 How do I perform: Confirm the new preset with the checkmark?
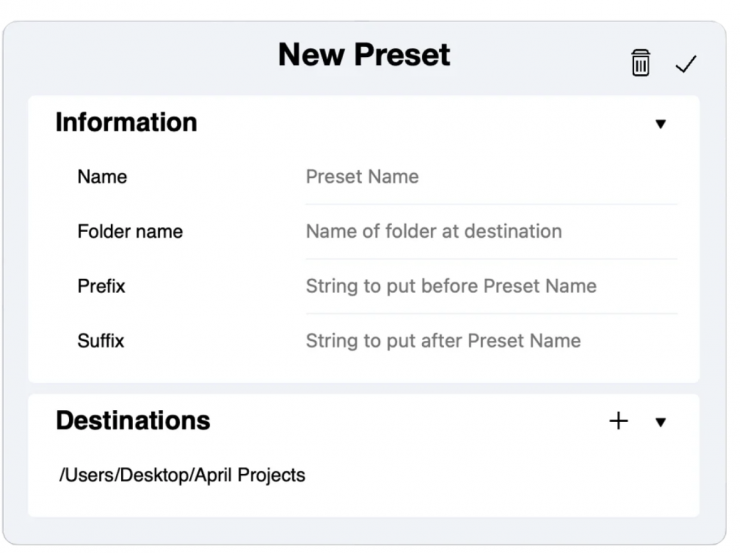pos(685,64)
